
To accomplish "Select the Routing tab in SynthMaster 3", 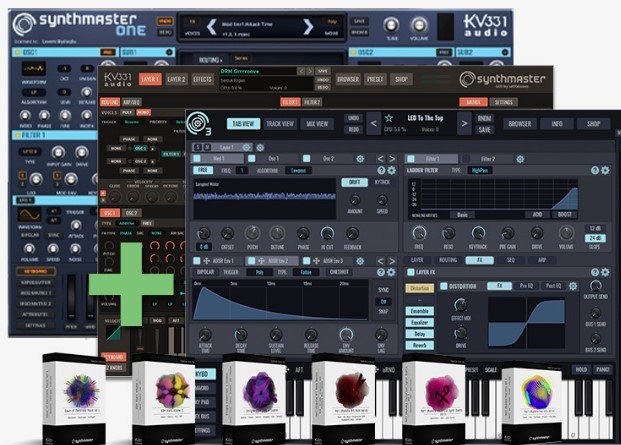I will coord(448,260).
